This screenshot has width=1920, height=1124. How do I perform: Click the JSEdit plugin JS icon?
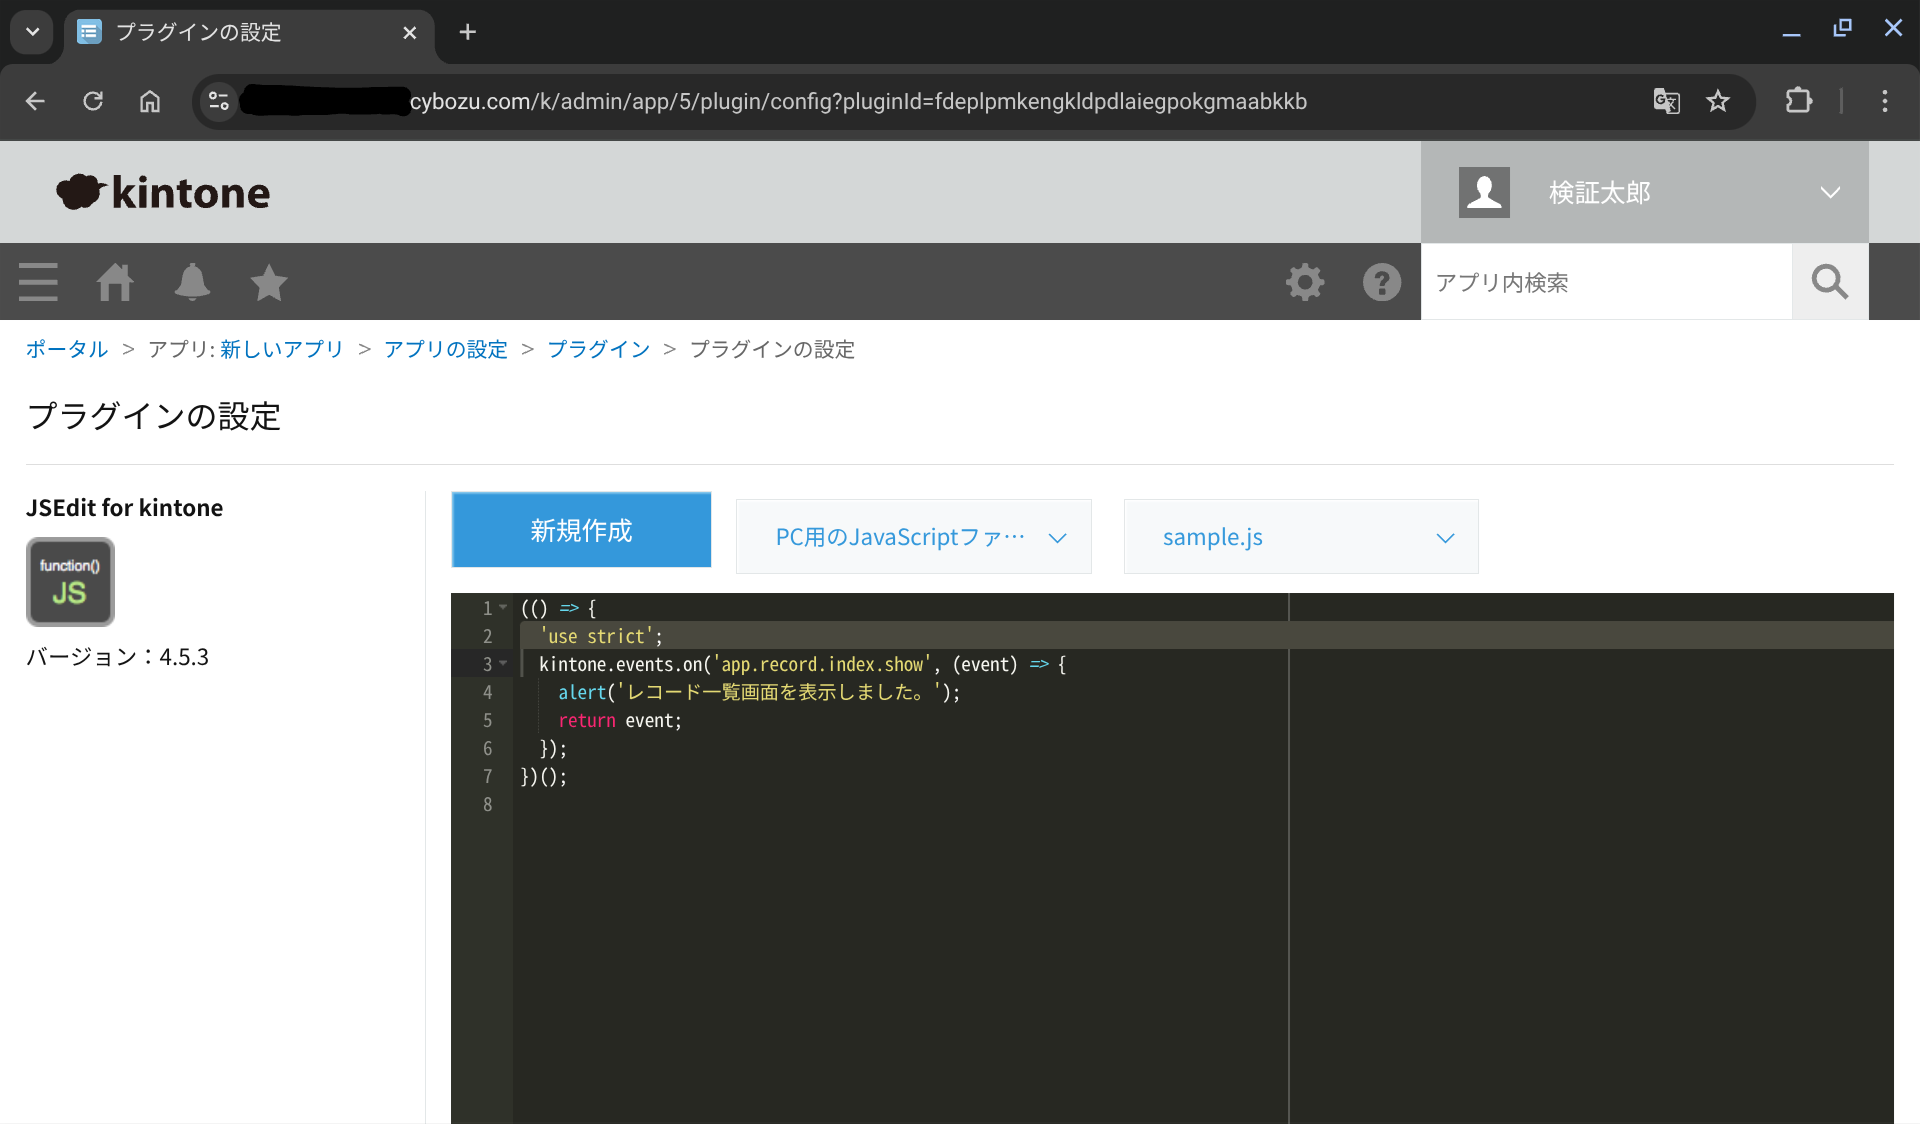click(x=70, y=581)
